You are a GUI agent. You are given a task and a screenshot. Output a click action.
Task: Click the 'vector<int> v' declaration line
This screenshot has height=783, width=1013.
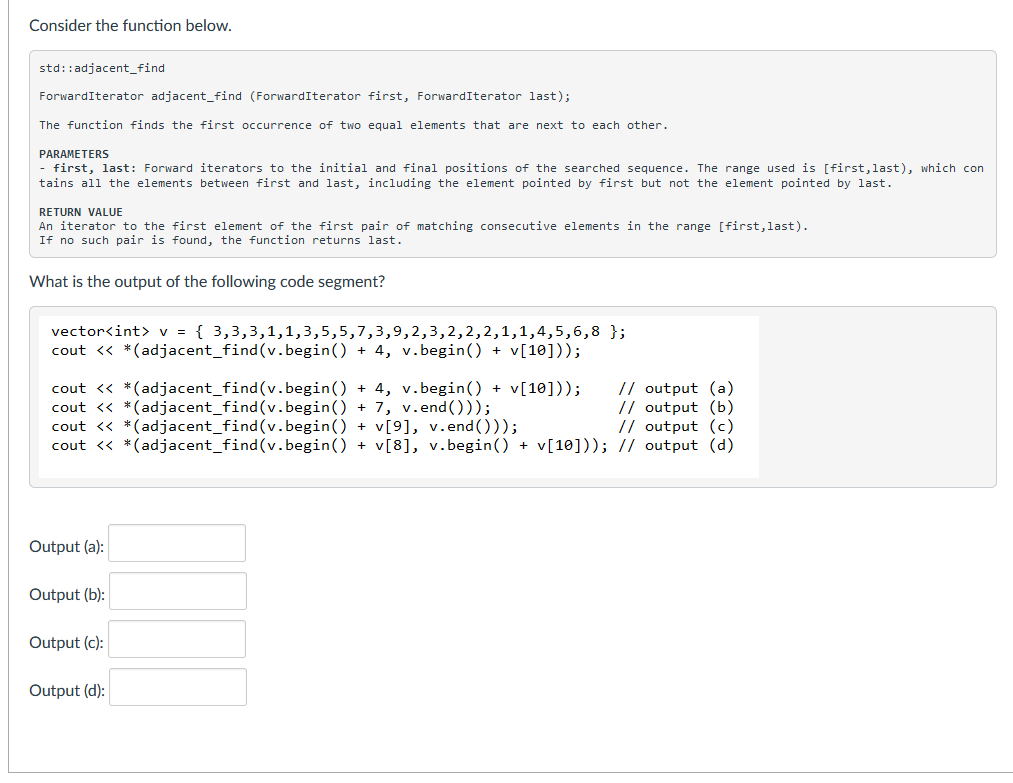(x=339, y=331)
